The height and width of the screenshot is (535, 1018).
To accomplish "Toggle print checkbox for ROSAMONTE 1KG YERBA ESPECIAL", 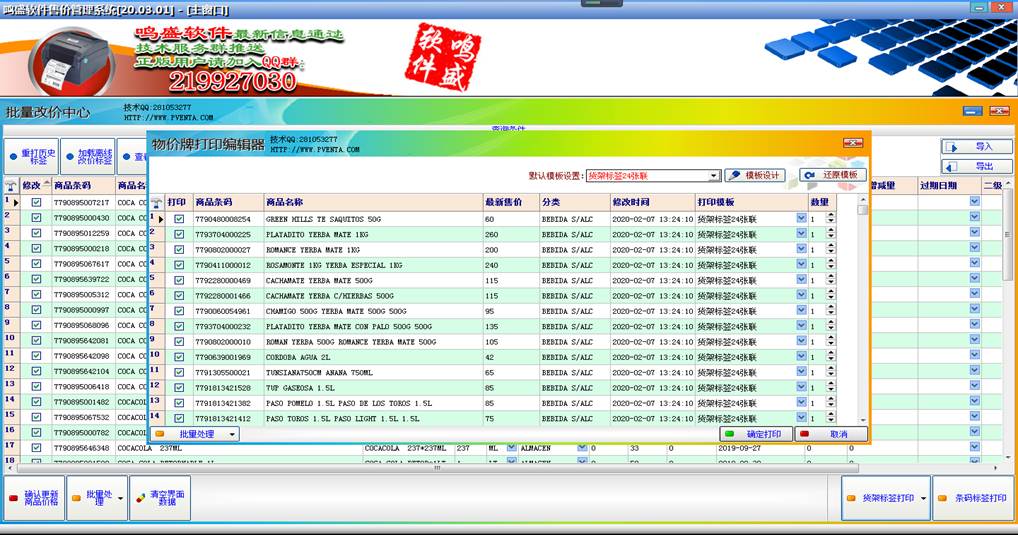I will (x=179, y=264).
